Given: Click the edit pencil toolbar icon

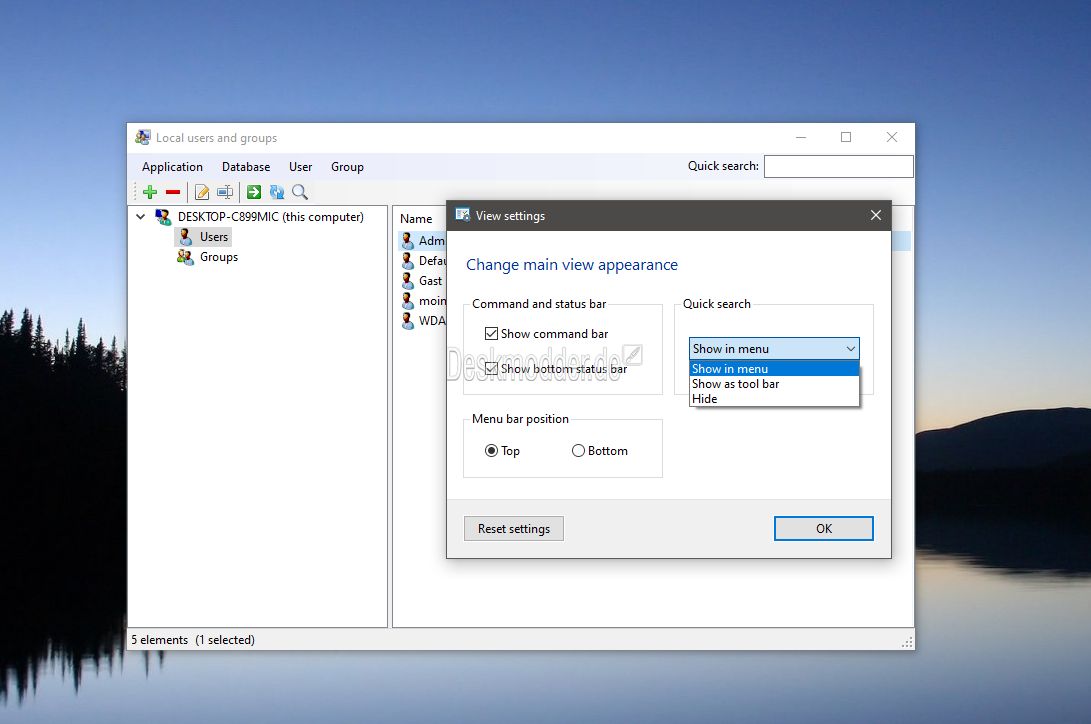Looking at the screenshot, I should pos(202,192).
